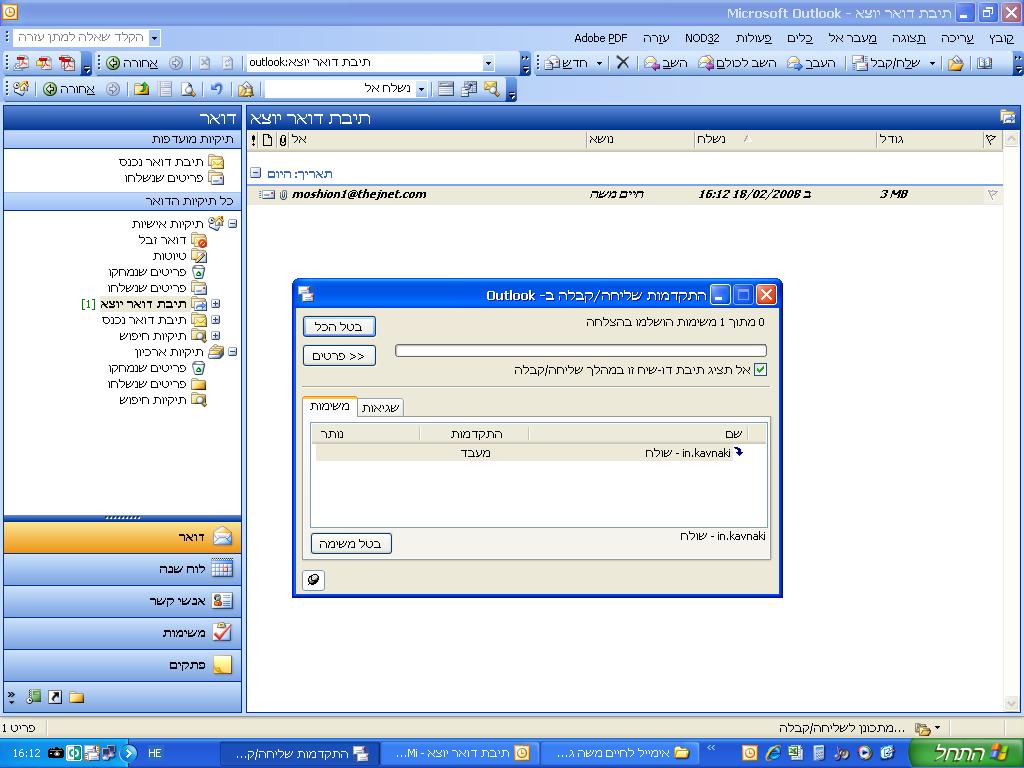Image resolution: width=1024 pixels, height=768 pixels.
Task: Collapse the Personal Folders (תיקיות אישיות) tree
Action: [x=232, y=223]
